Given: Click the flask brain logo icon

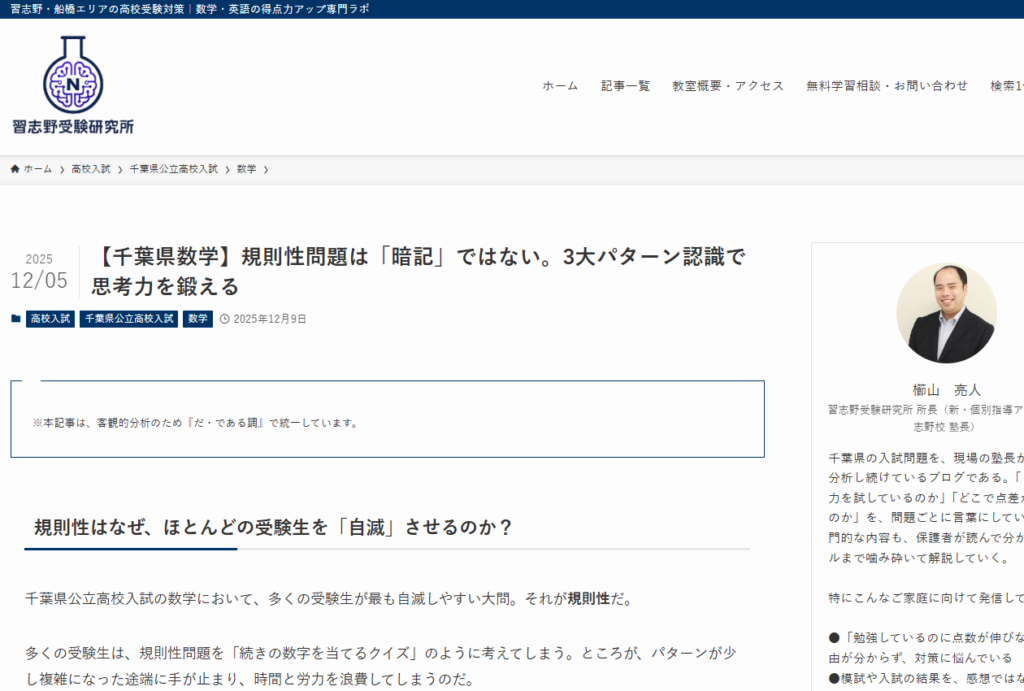Looking at the screenshot, I should [x=72, y=75].
